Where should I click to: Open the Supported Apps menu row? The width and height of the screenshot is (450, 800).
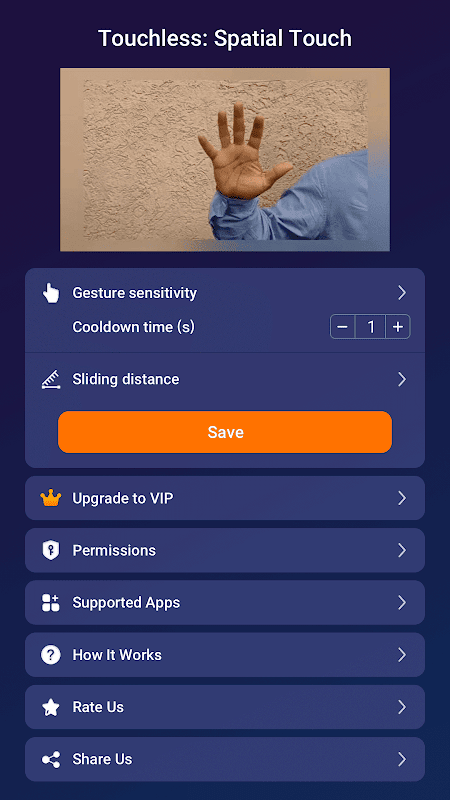point(225,603)
